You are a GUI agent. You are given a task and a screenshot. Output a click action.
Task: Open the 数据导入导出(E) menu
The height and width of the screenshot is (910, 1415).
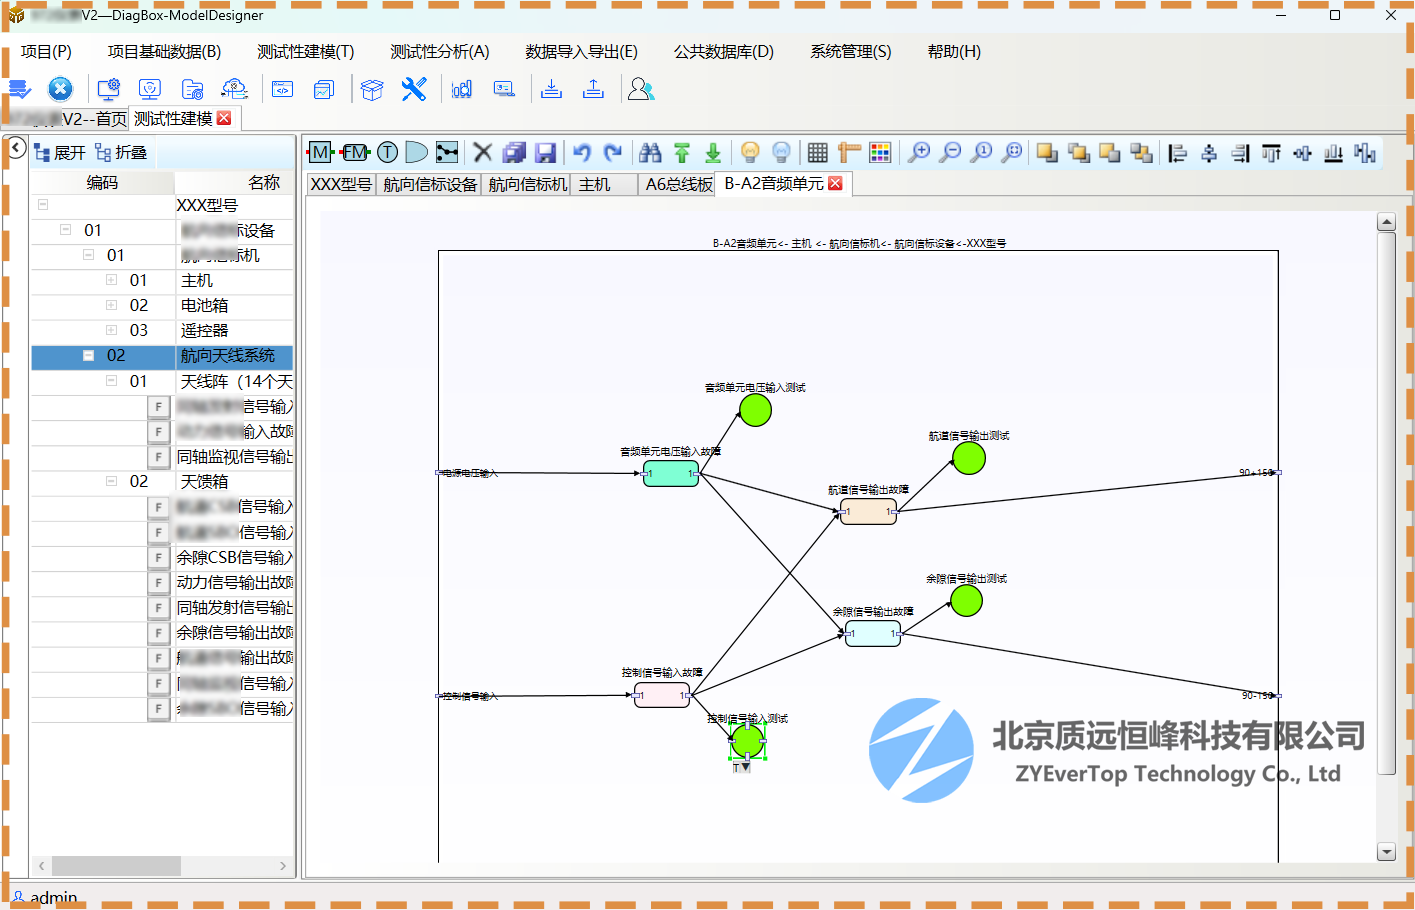581,51
